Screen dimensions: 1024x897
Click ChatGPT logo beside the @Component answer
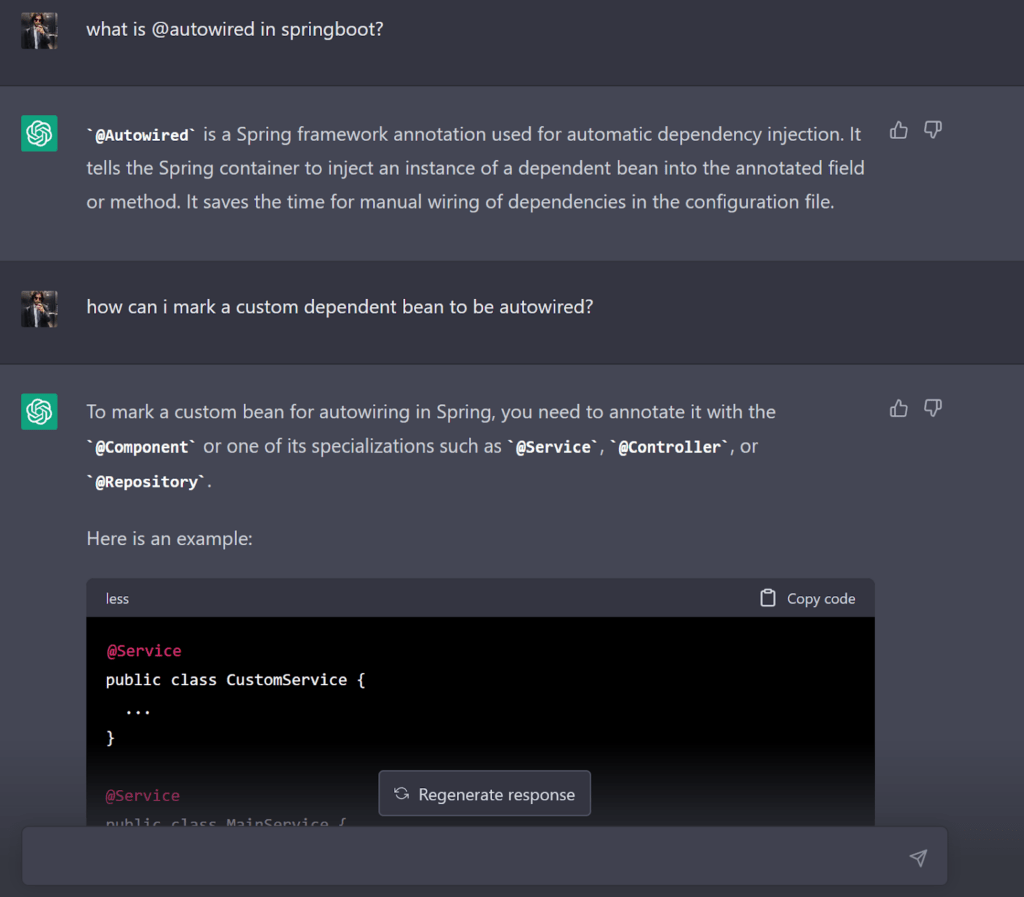coord(39,411)
